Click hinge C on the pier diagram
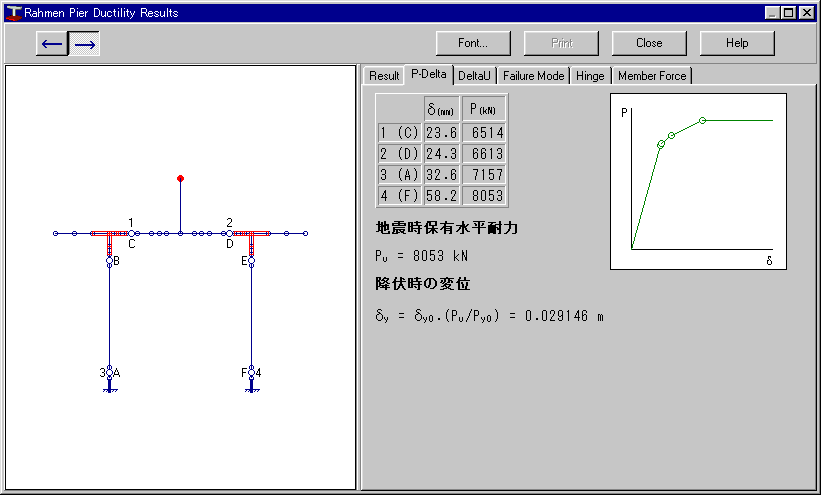Image resolution: width=821 pixels, height=495 pixels. [x=131, y=234]
